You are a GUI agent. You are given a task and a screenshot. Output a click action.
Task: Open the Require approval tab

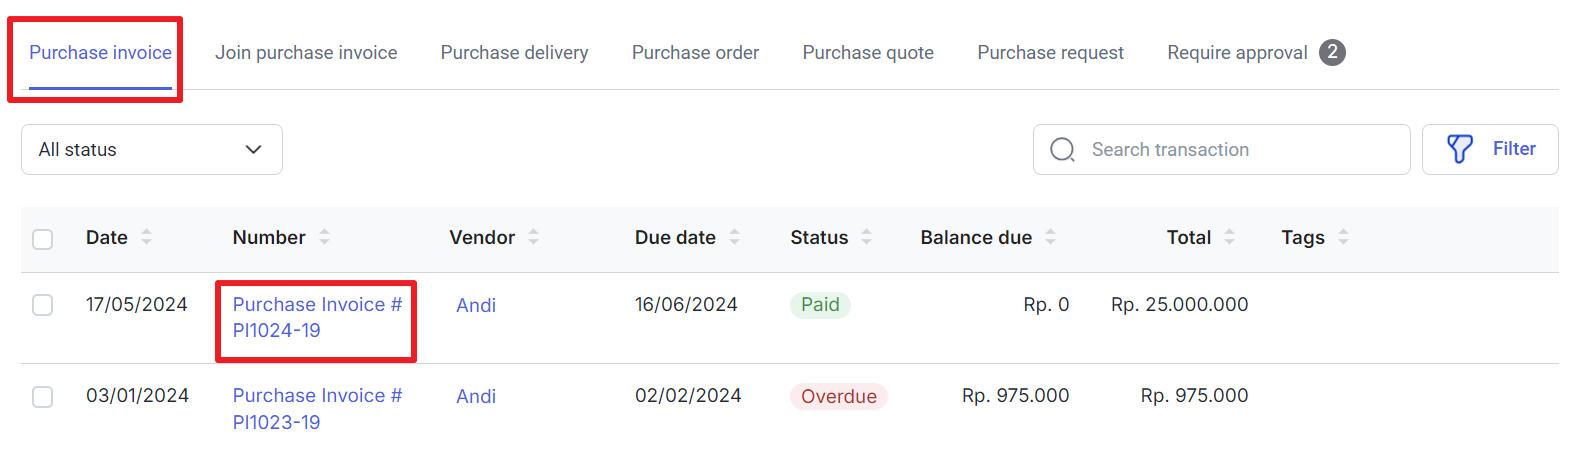pyautogui.click(x=1256, y=53)
